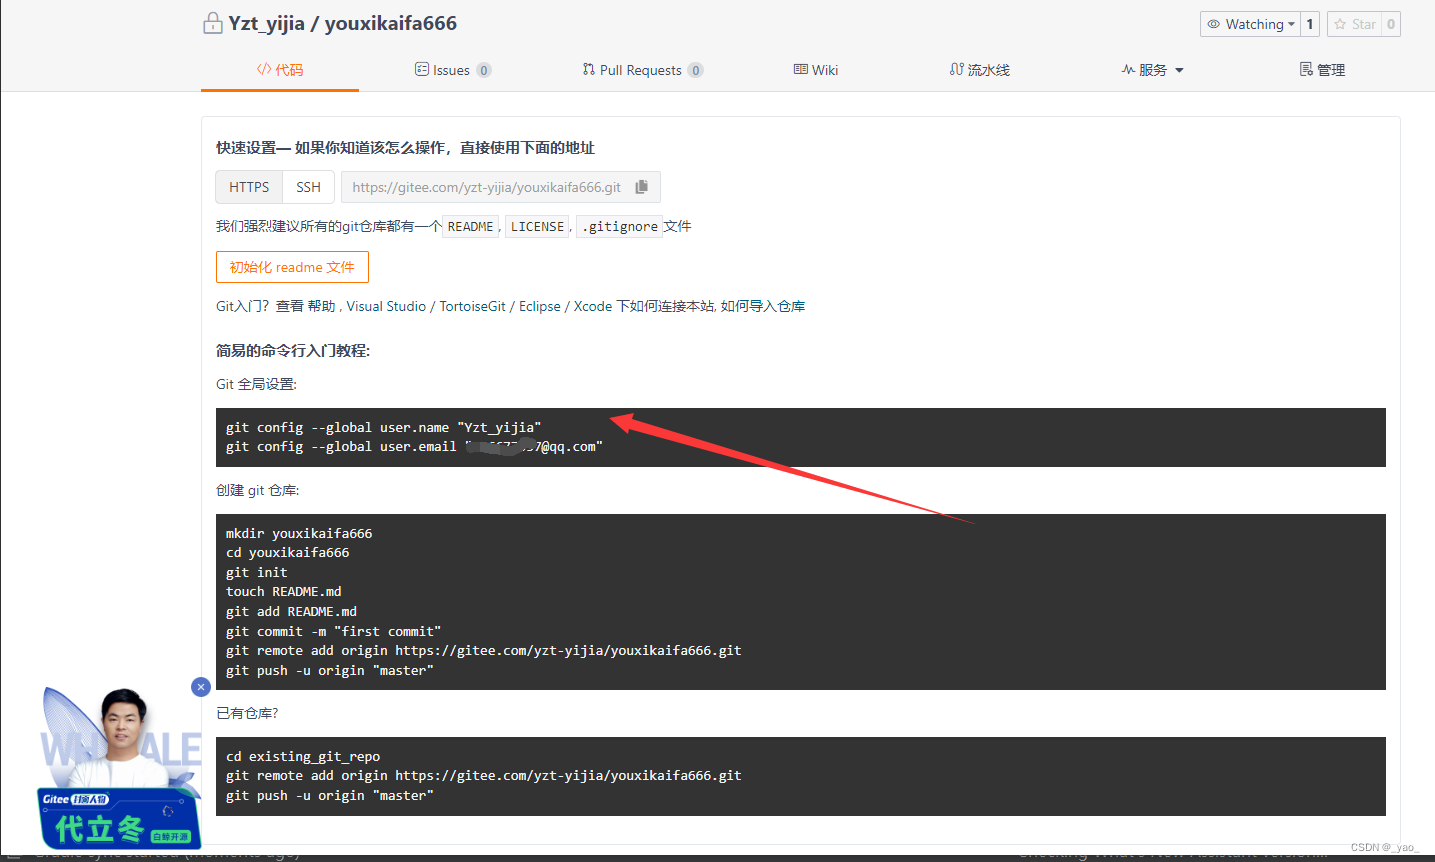Open the 管理 tab
The height and width of the screenshot is (862, 1435).
1322,70
